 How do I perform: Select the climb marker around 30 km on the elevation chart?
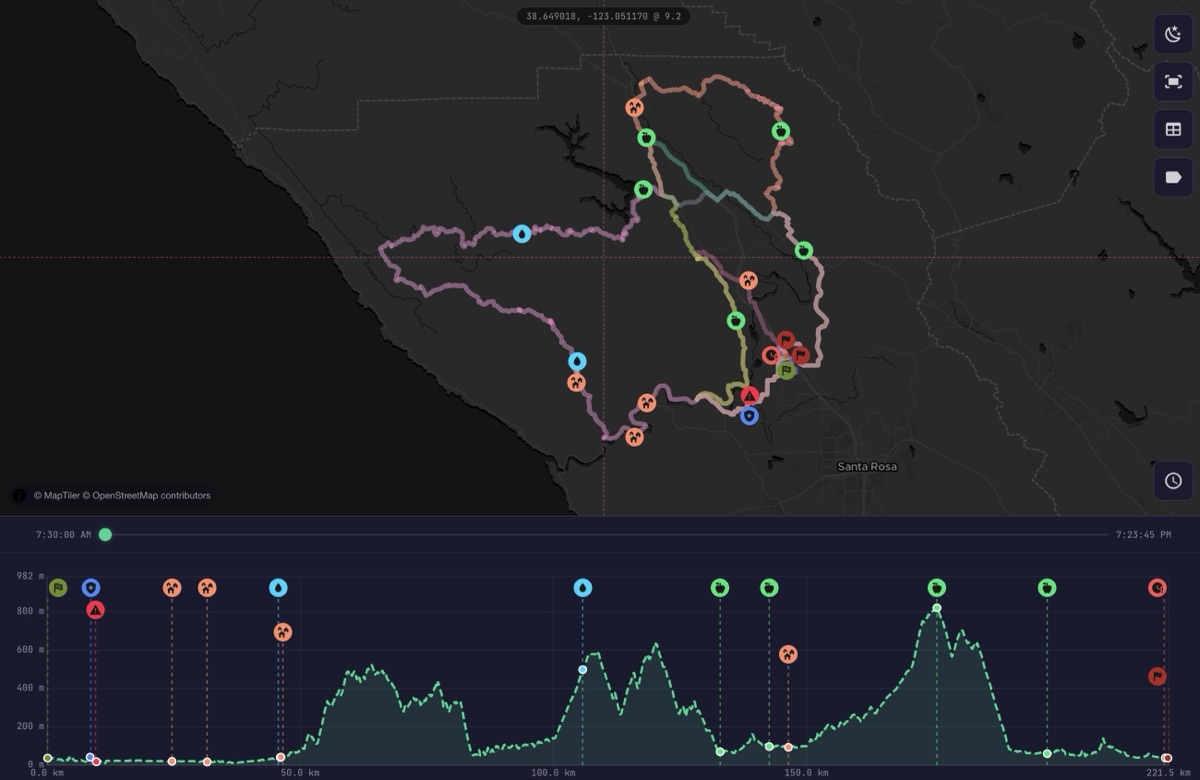pyautogui.click(x=172, y=588)
